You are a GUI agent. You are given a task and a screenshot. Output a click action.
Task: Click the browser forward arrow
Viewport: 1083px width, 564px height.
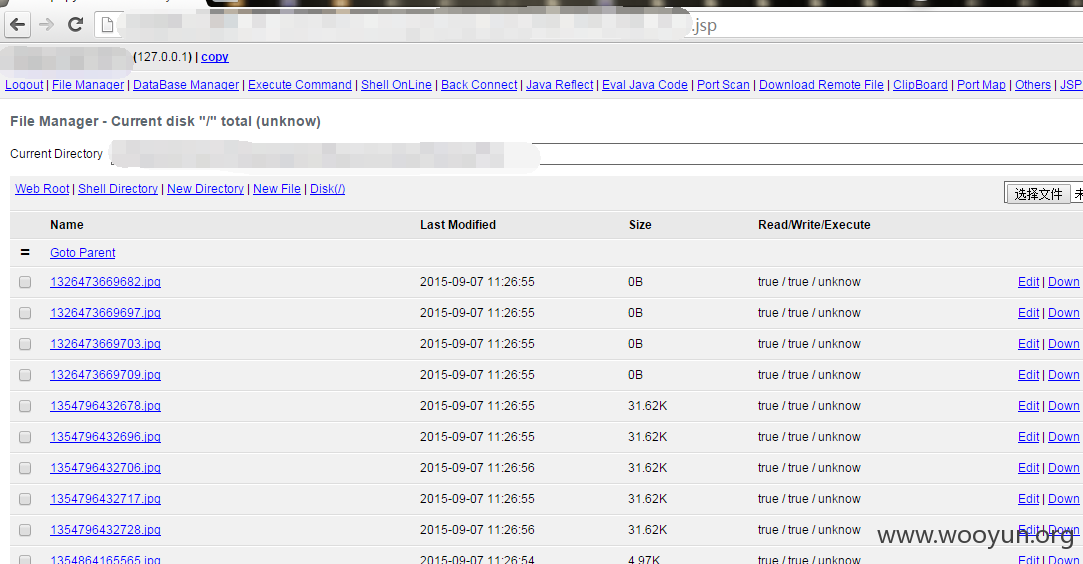pyautogui.click(x=46, y=26)
